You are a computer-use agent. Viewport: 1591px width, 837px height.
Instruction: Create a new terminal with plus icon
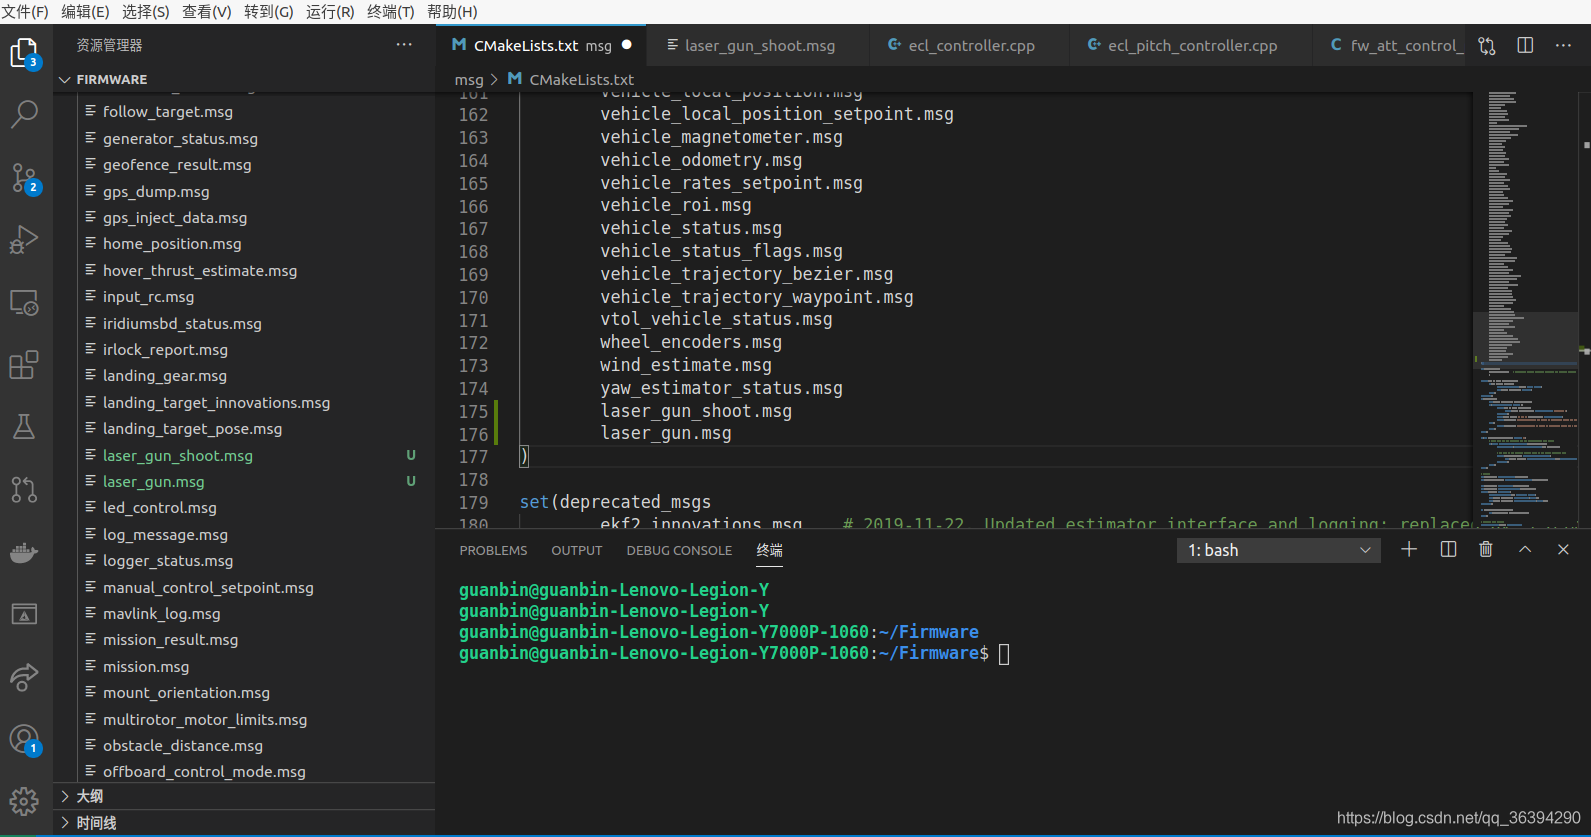(1409, 549)
